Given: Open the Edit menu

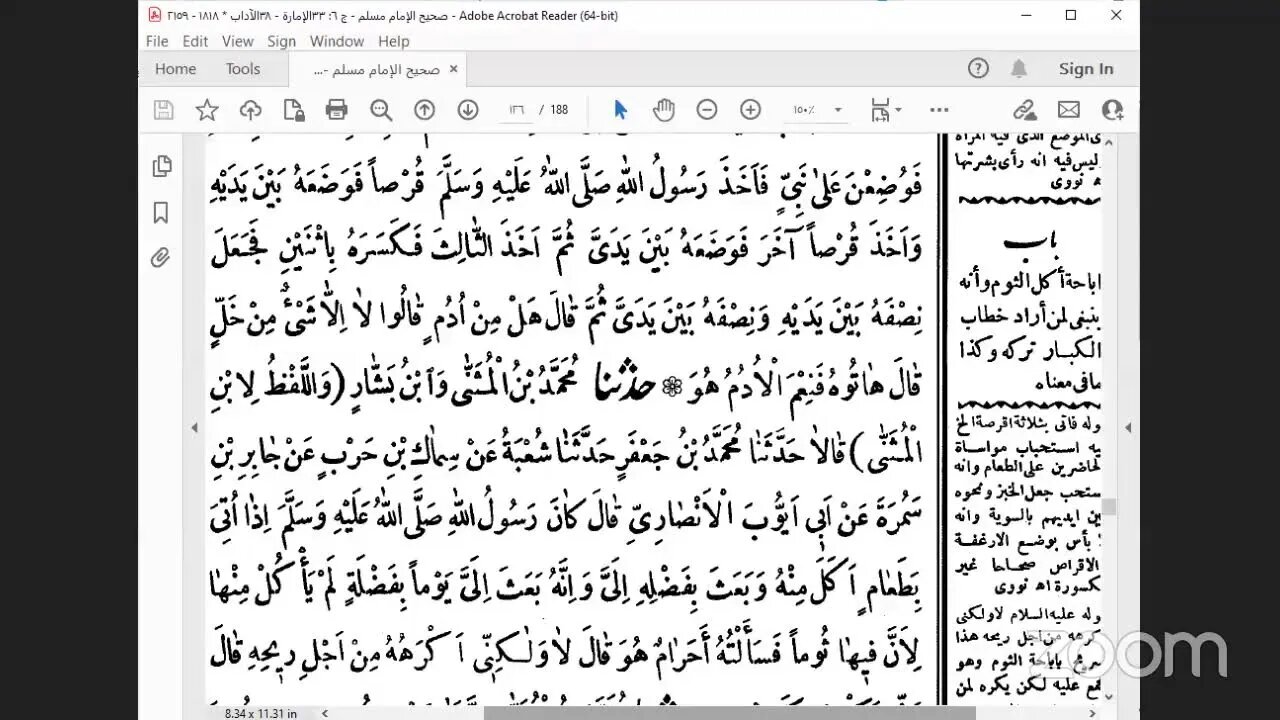Looking at the screenshot, I should click(x=195, y=41).
